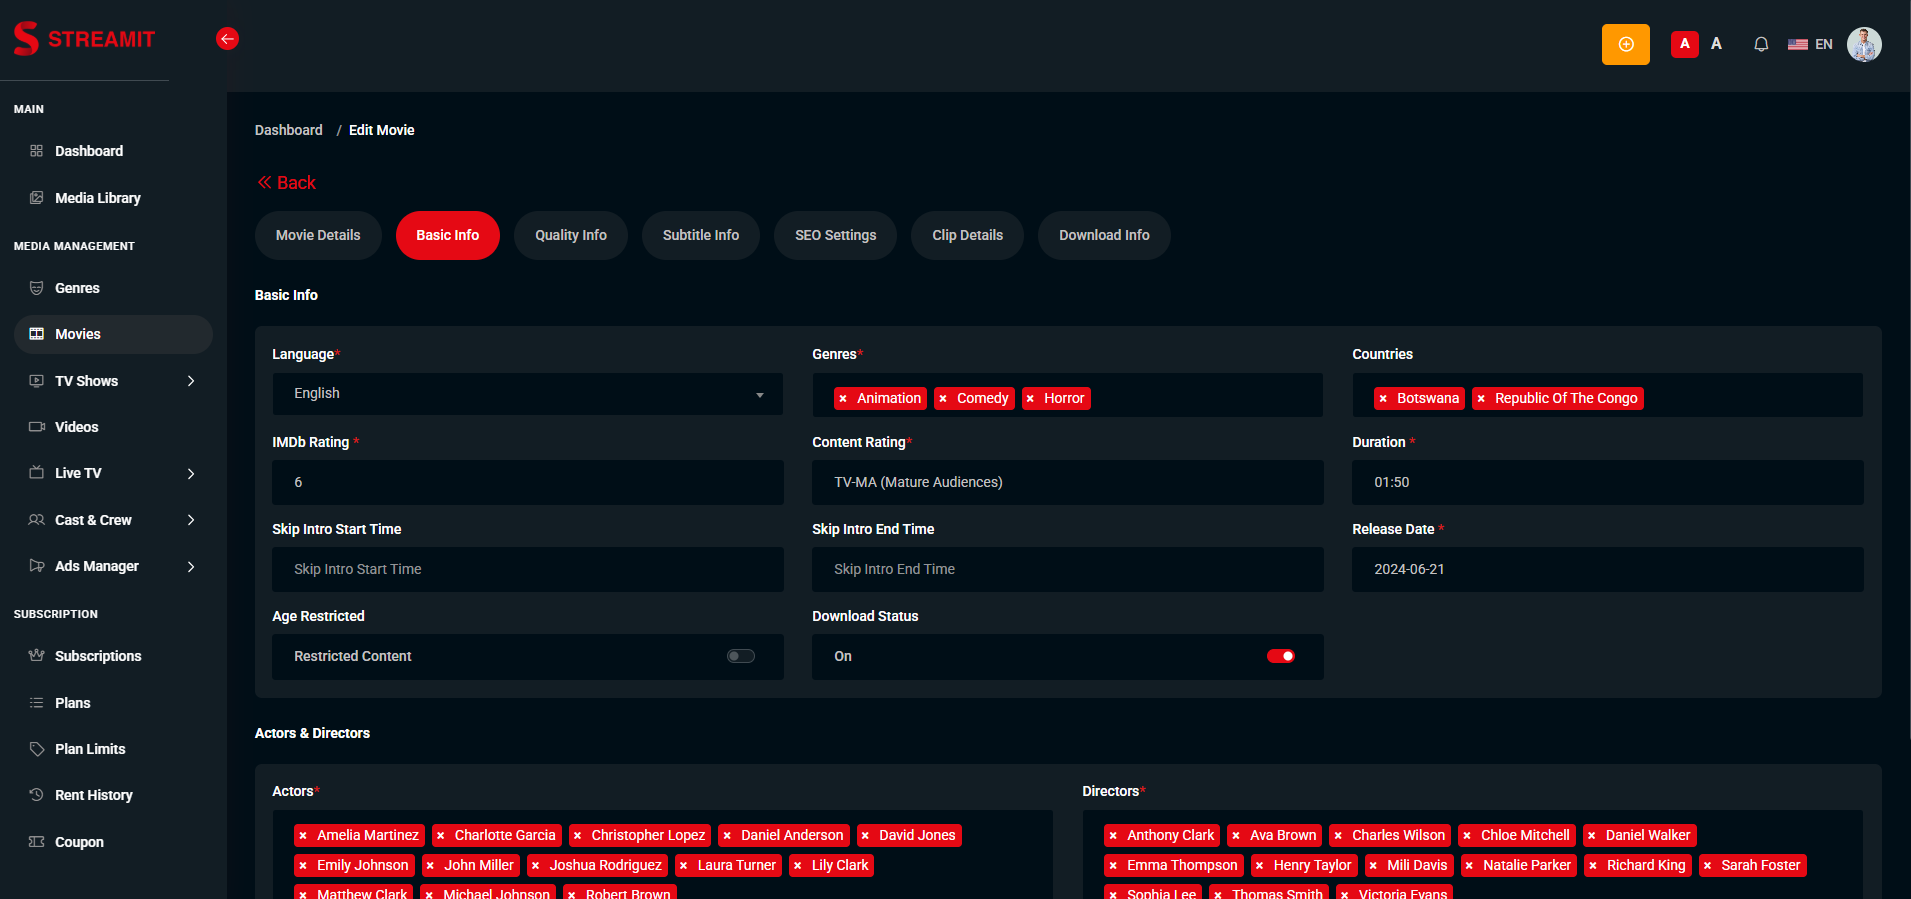Expand the Cast & Crew submenu

click(x=191, y=520)
